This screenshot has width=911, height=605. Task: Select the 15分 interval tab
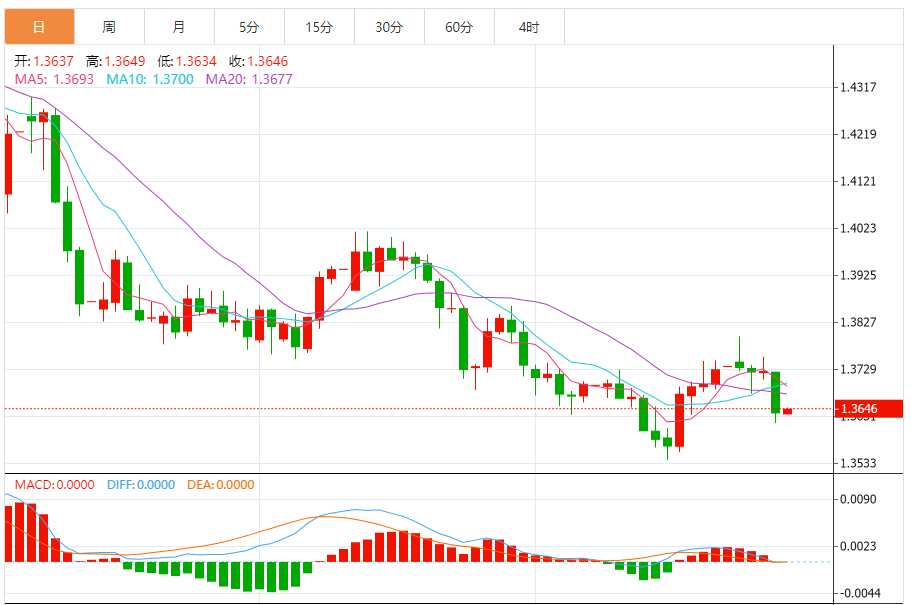(x=320, y=27)
